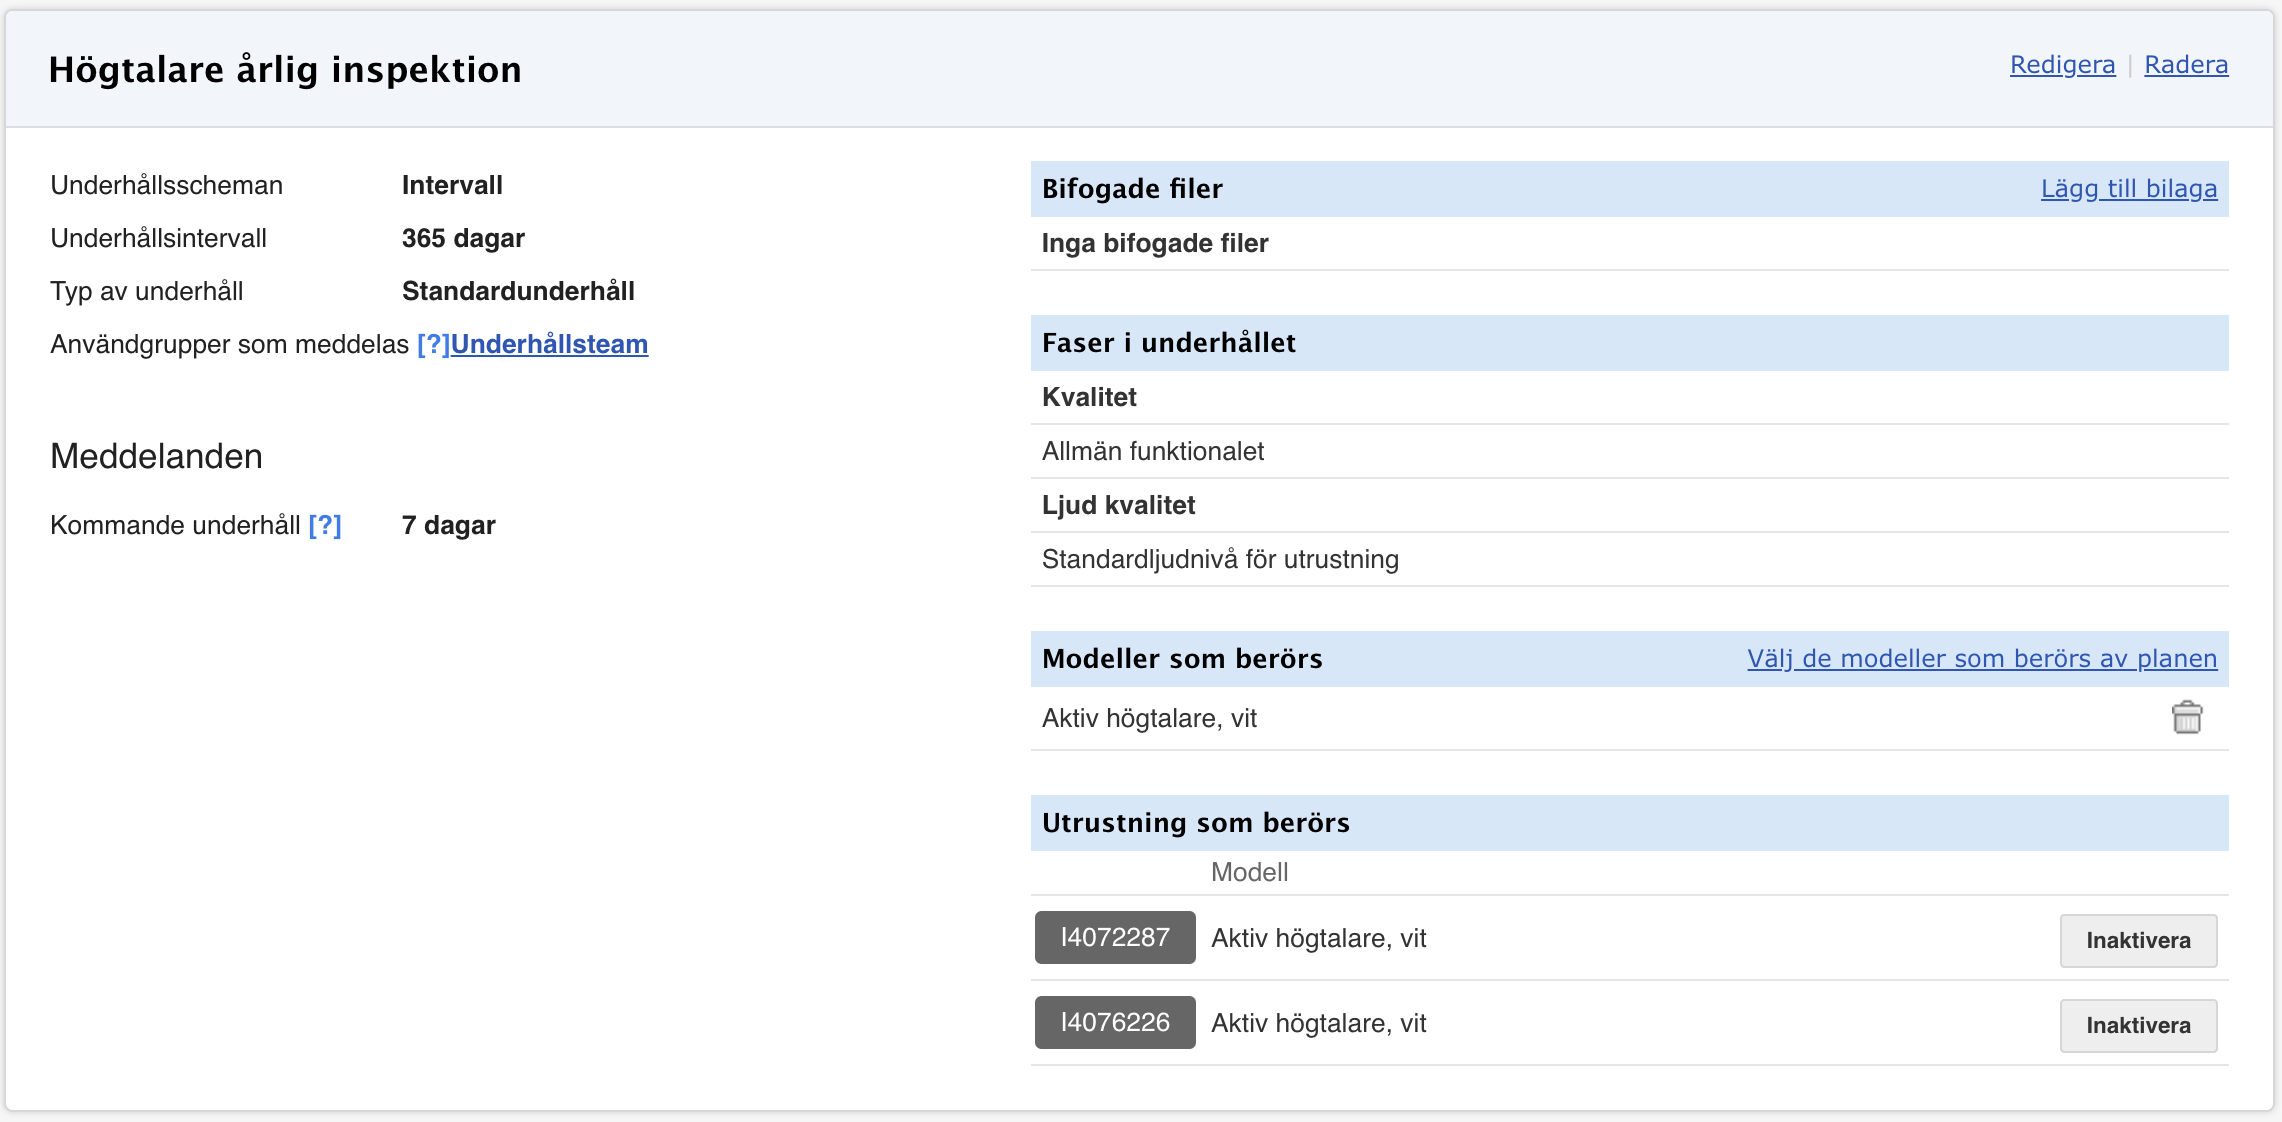This screenshot has width=2282, height=1122.
Task: Open Lägg till bilaga link
Action: 2128,189
